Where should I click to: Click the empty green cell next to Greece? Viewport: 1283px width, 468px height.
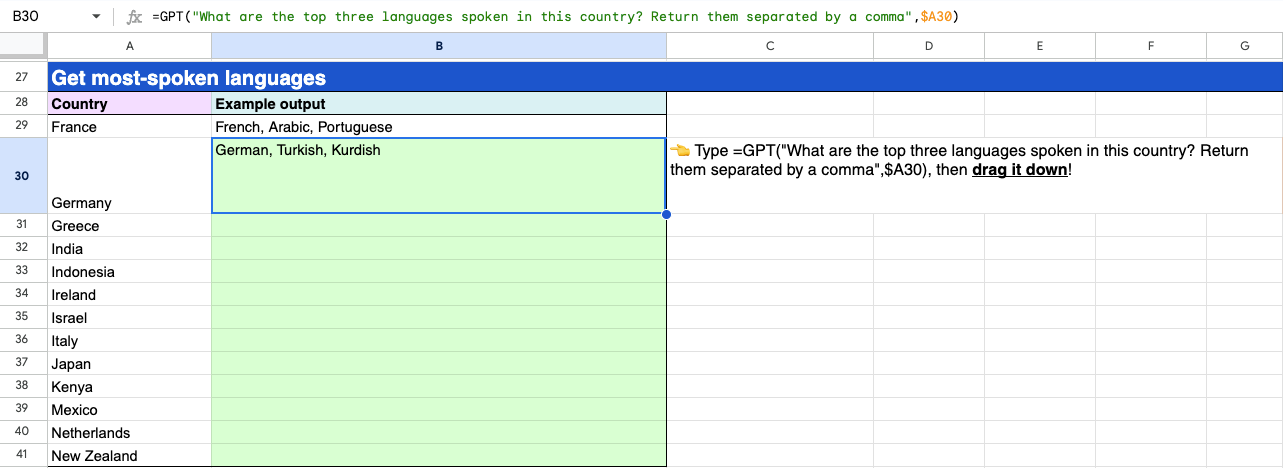coord(438,226)
